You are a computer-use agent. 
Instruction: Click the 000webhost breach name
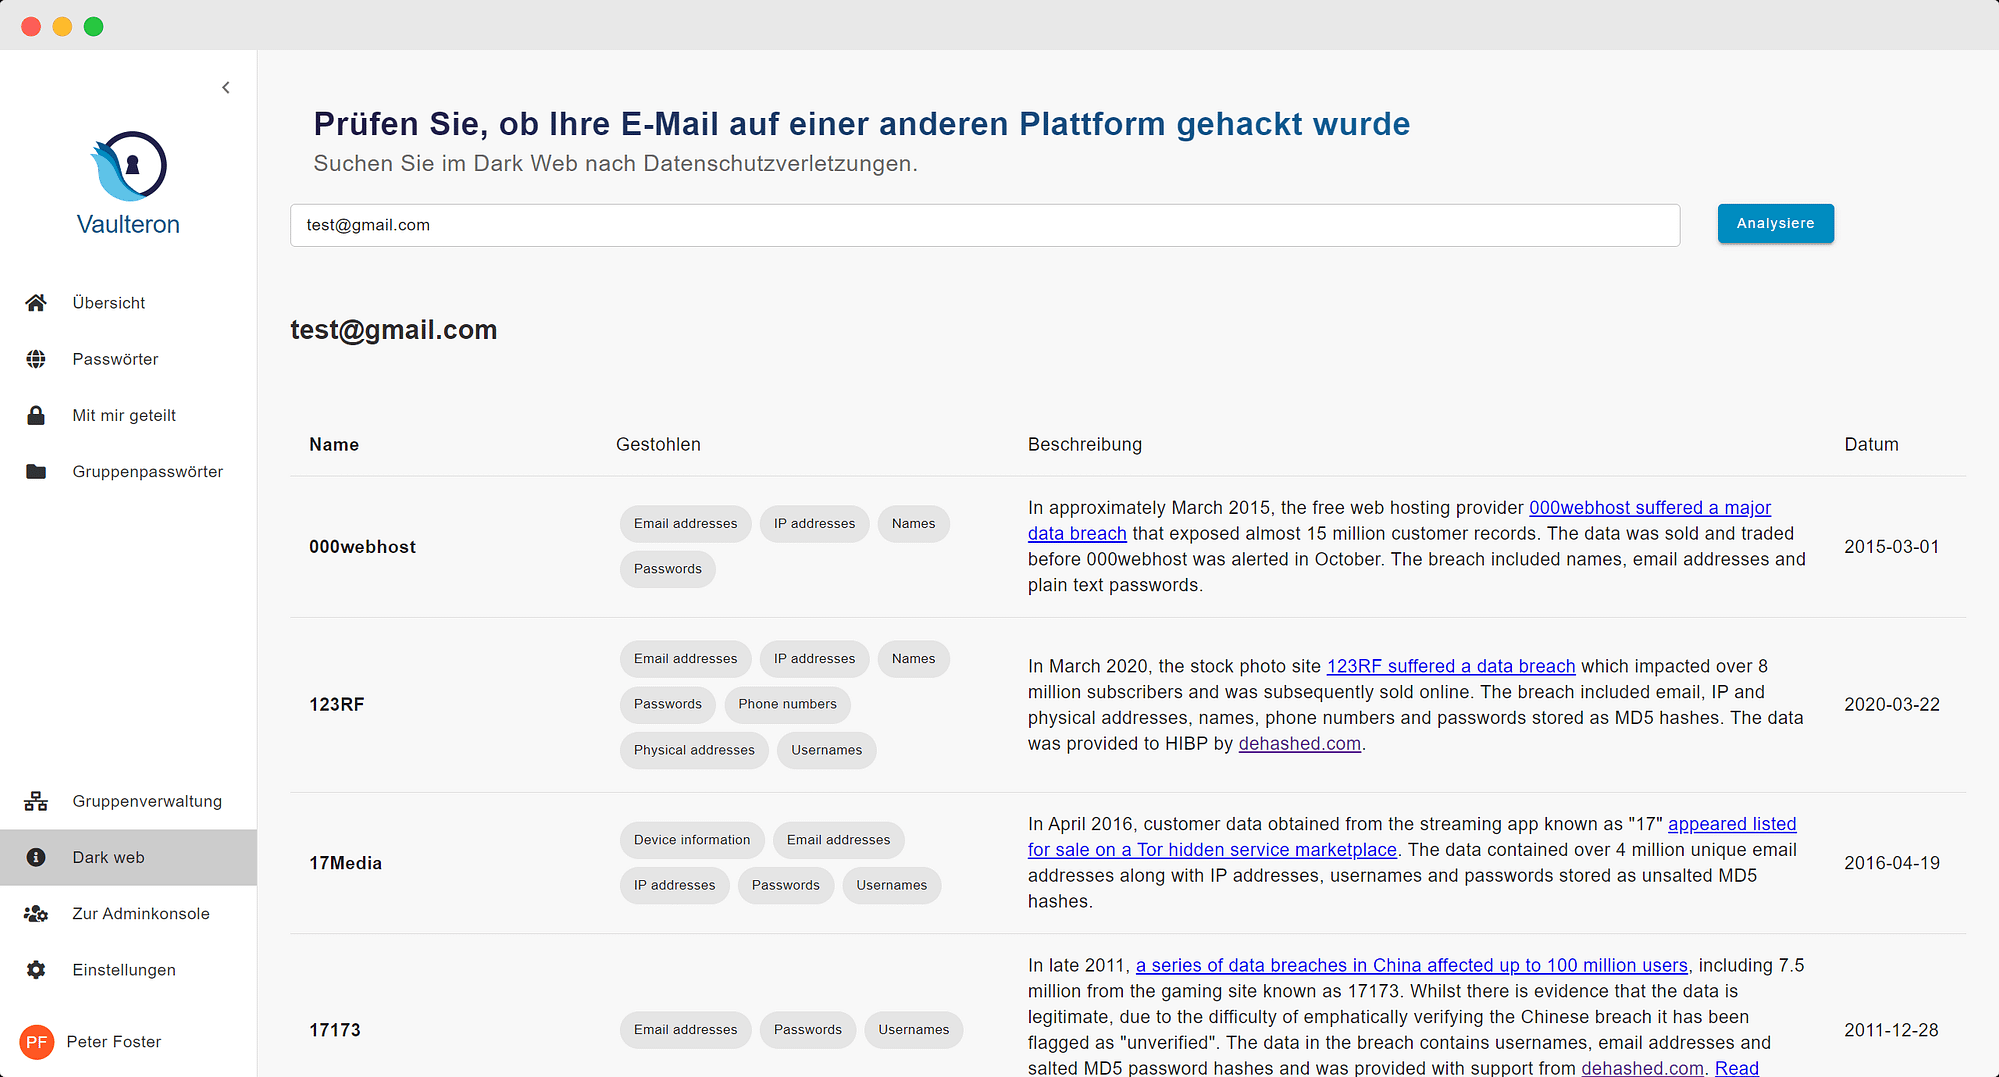click(x=362, y=547)
